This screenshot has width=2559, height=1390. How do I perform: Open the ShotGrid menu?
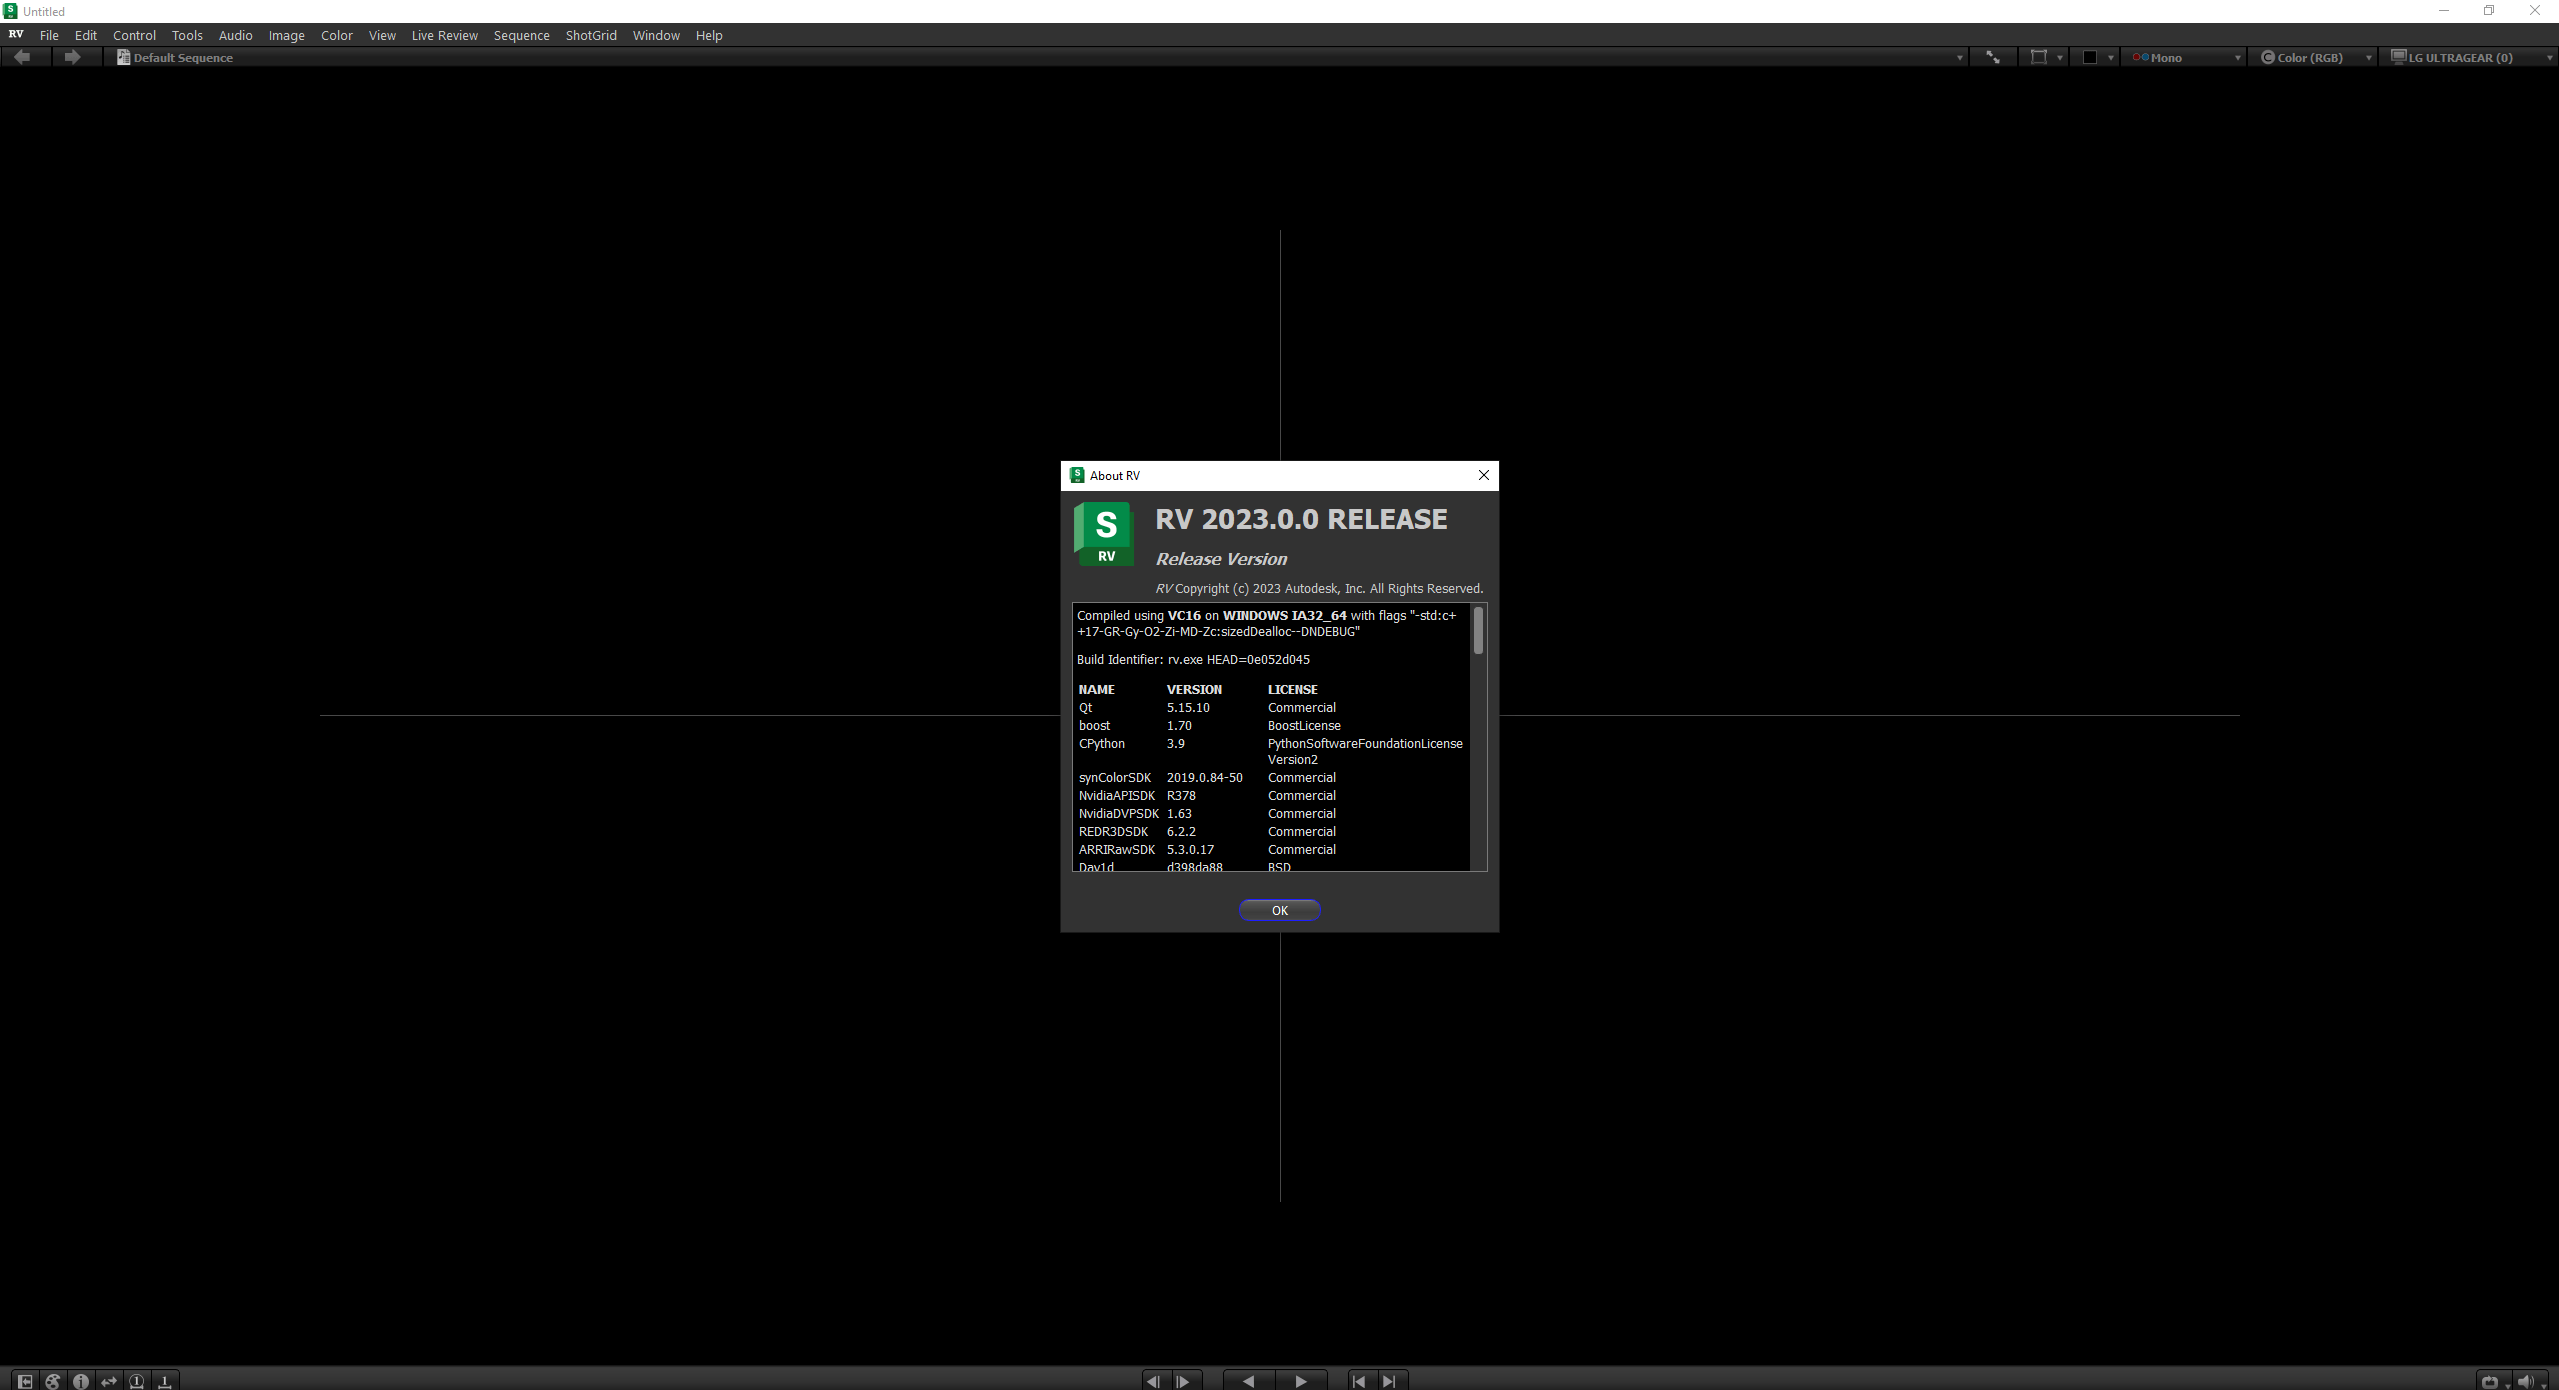click(x=591, y=34)
